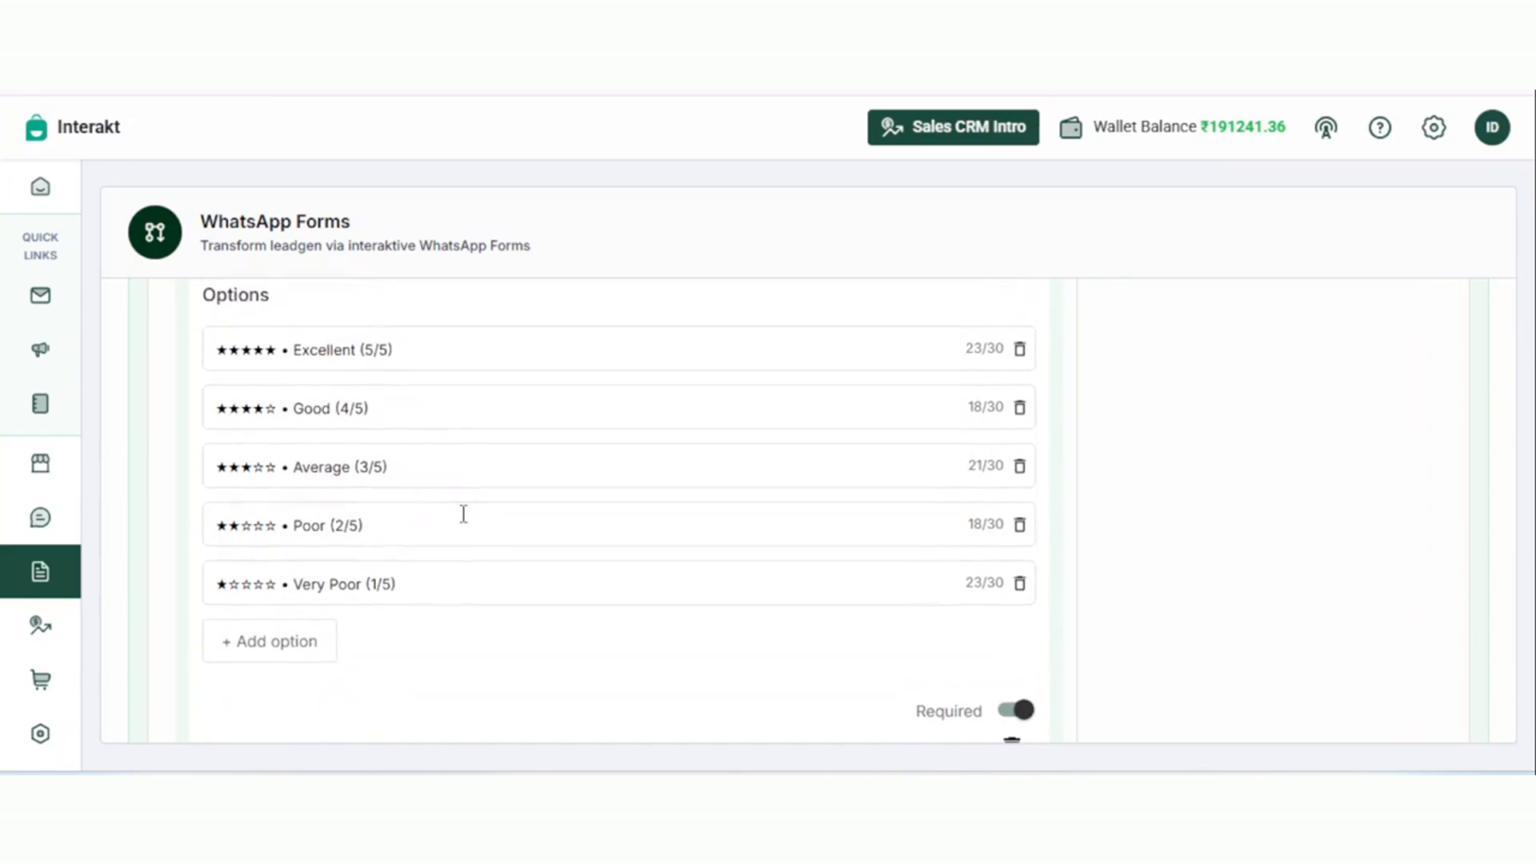
Task: Open the shopping cart icon in sidebar
Action: (x=40, y=679)
